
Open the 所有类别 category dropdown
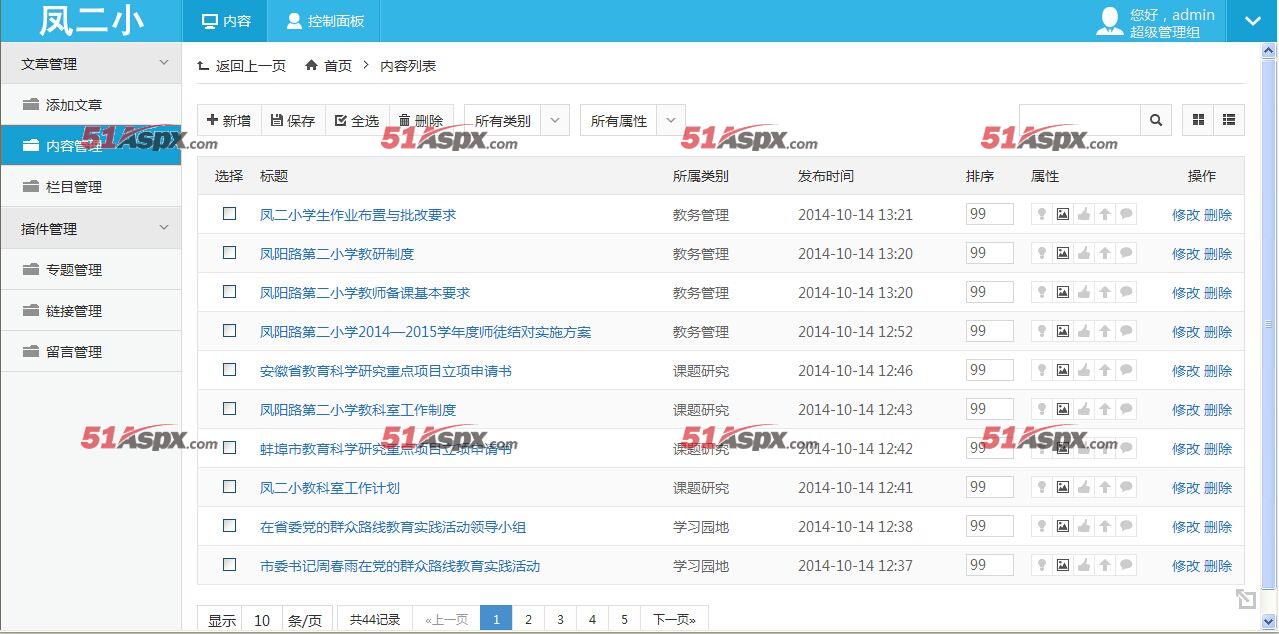tap(517, 120)
